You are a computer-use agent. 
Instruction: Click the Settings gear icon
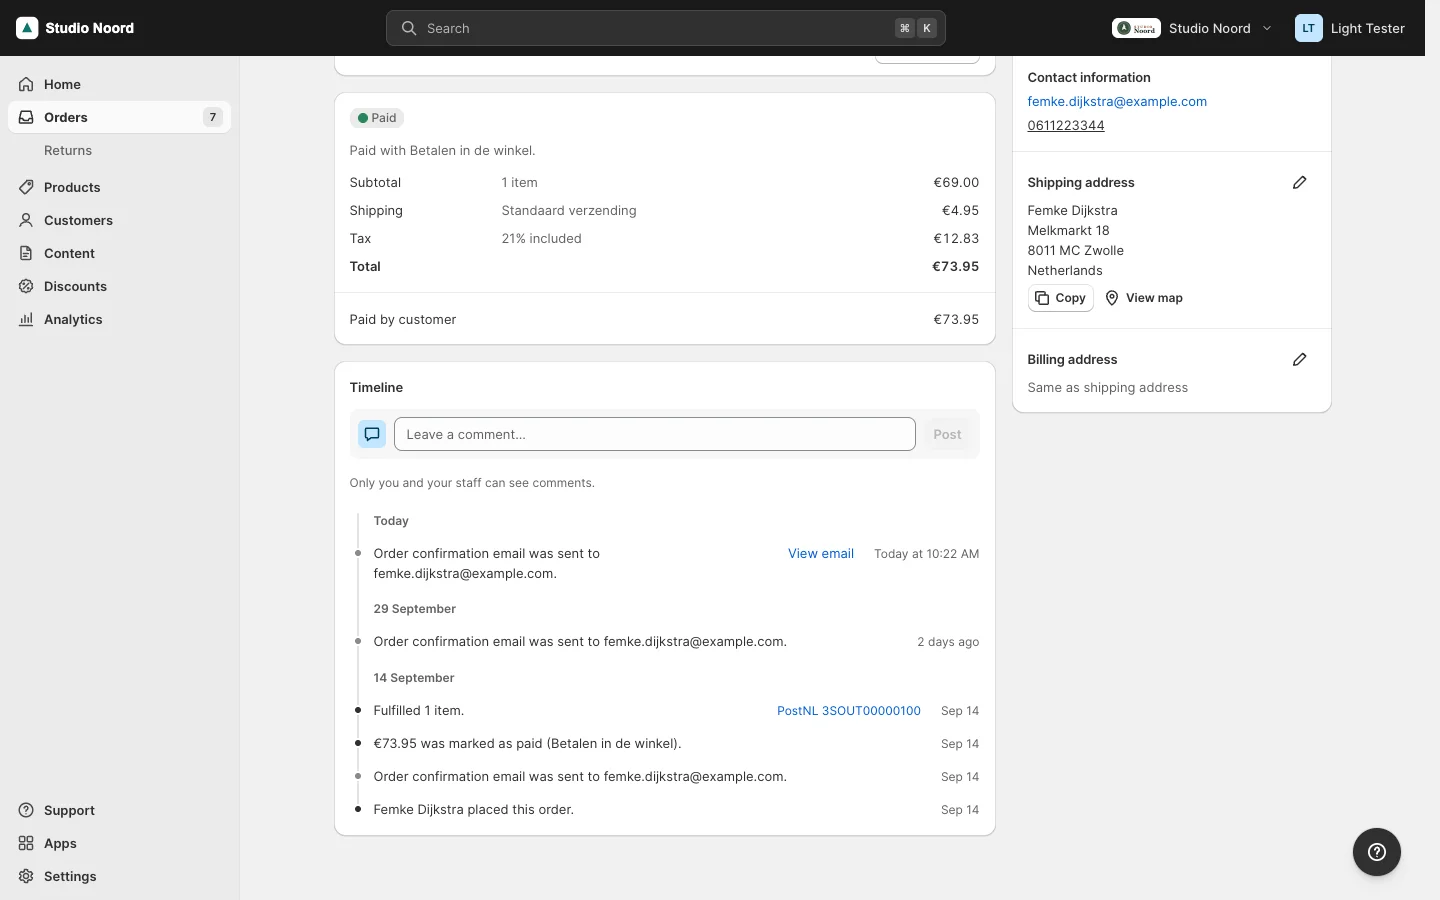click(x=26, y=876)
